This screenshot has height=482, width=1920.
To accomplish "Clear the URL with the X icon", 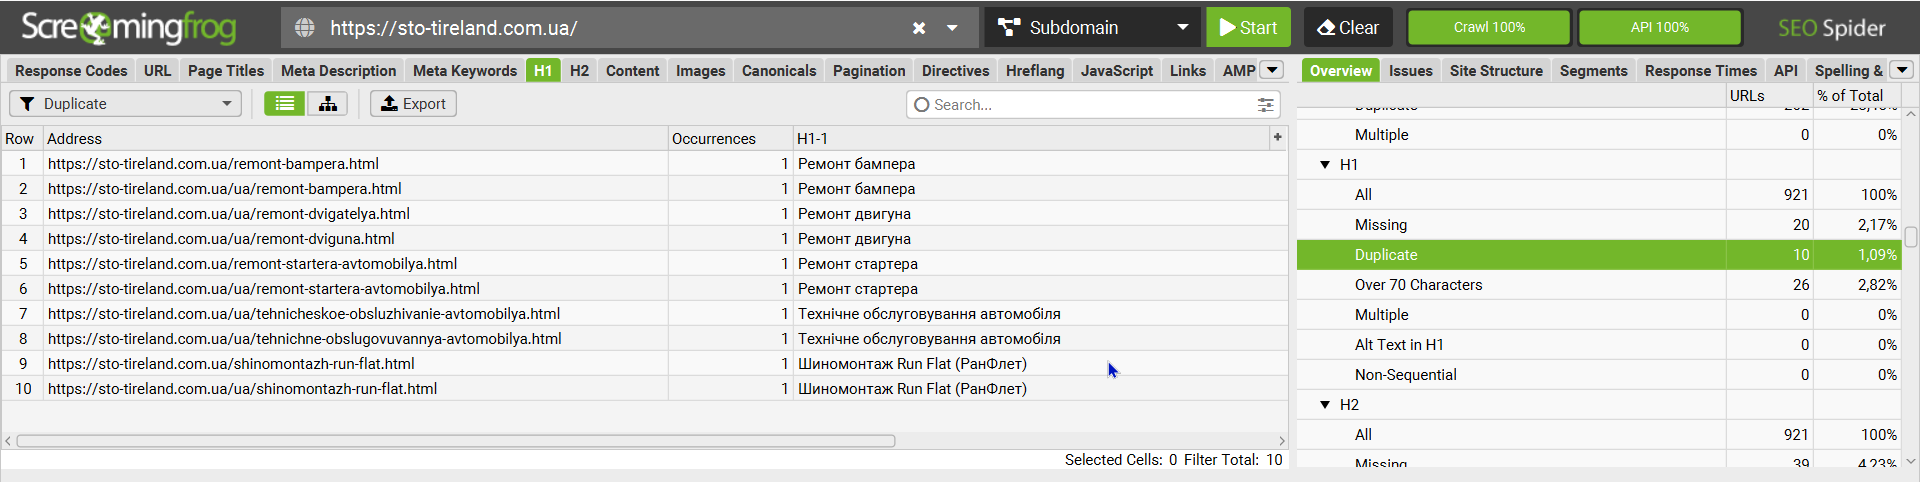I will [x=919, y=28].
